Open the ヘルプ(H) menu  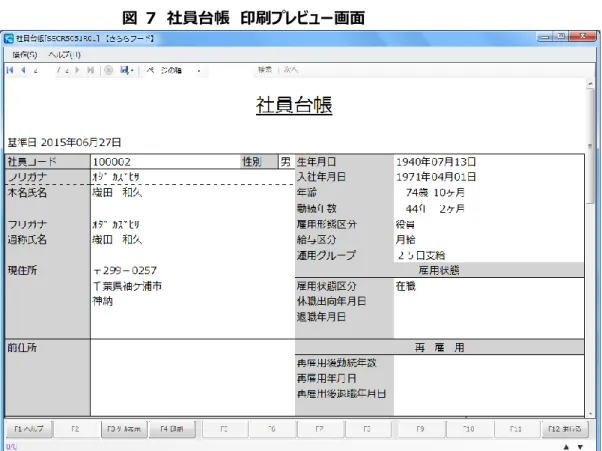(x=64, y=55)
